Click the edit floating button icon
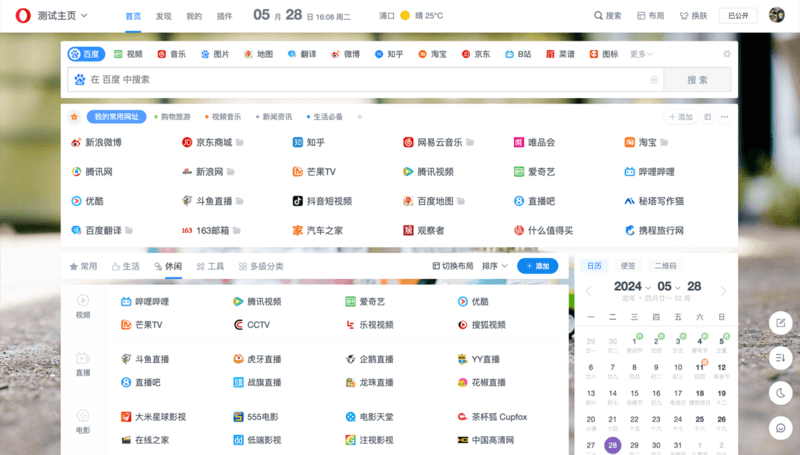800x455 pixels. pos(781,323)
